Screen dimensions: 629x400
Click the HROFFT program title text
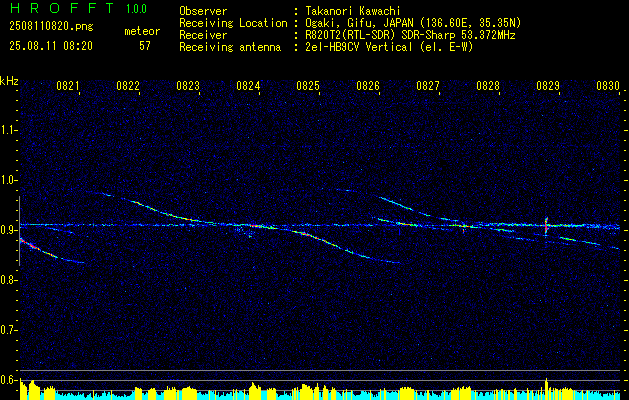62,8
